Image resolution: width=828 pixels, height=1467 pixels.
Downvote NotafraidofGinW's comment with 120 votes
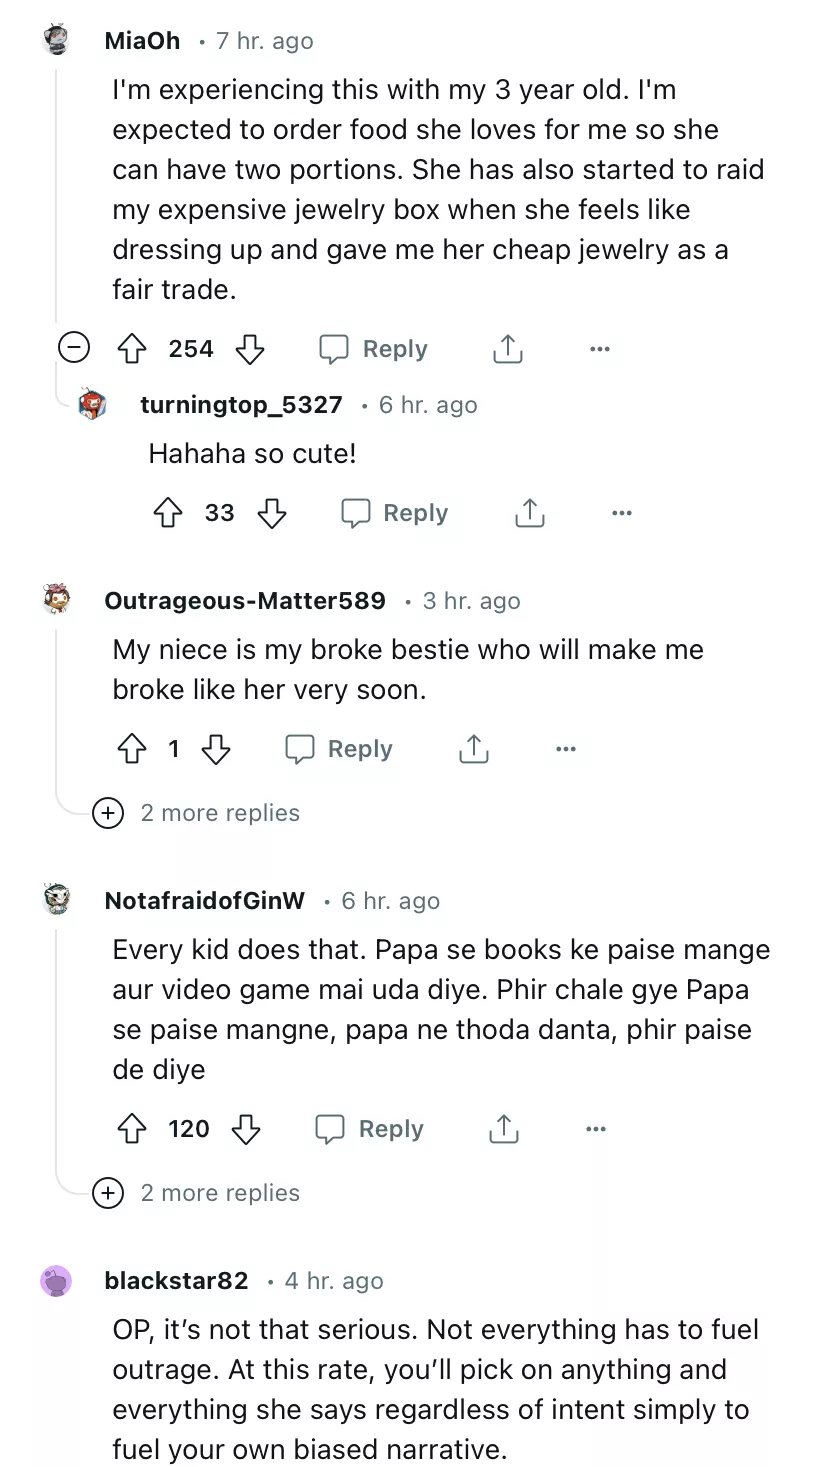246,1129
